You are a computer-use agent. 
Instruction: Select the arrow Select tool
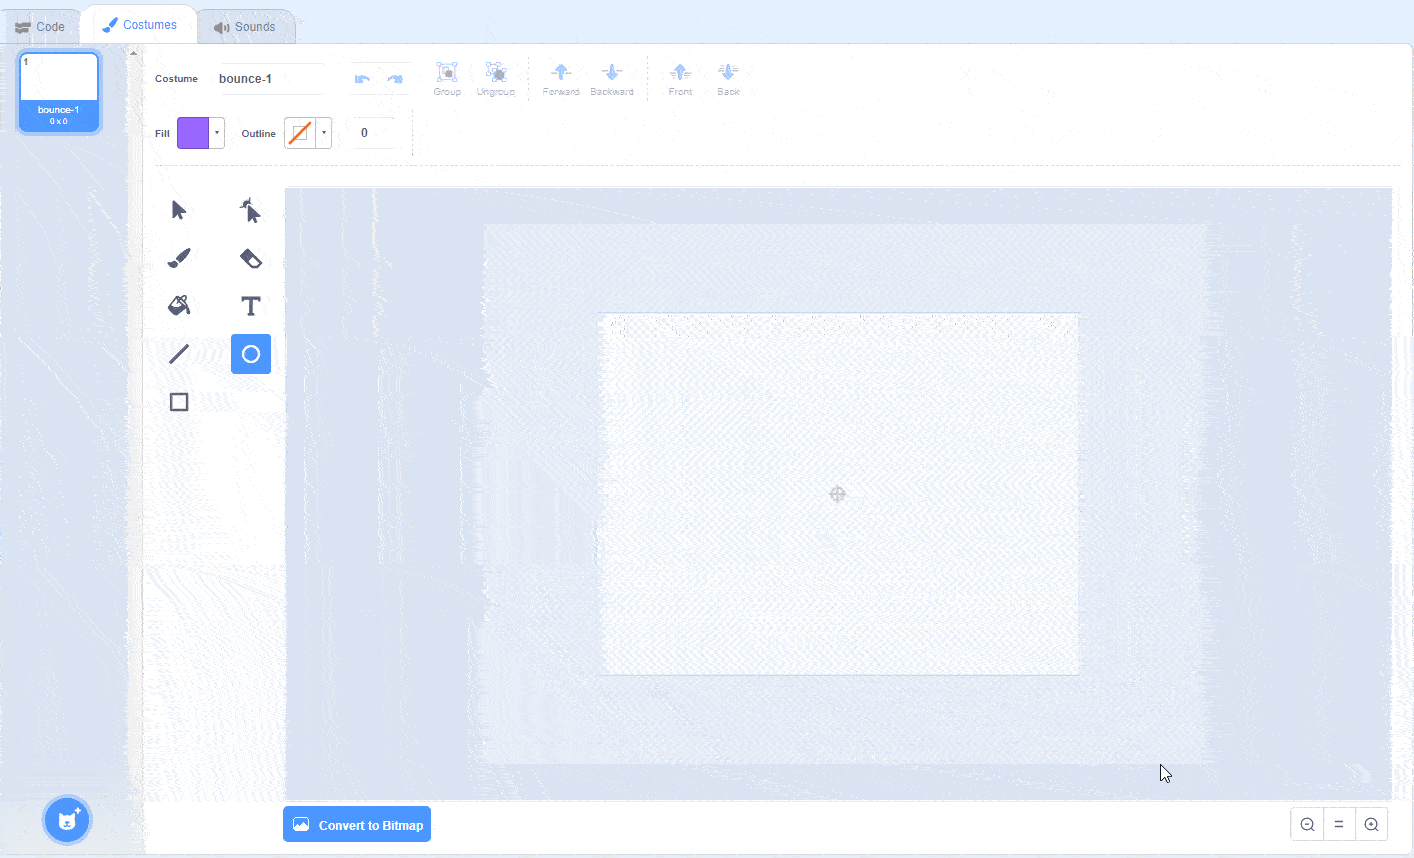(x=178, y=209)
